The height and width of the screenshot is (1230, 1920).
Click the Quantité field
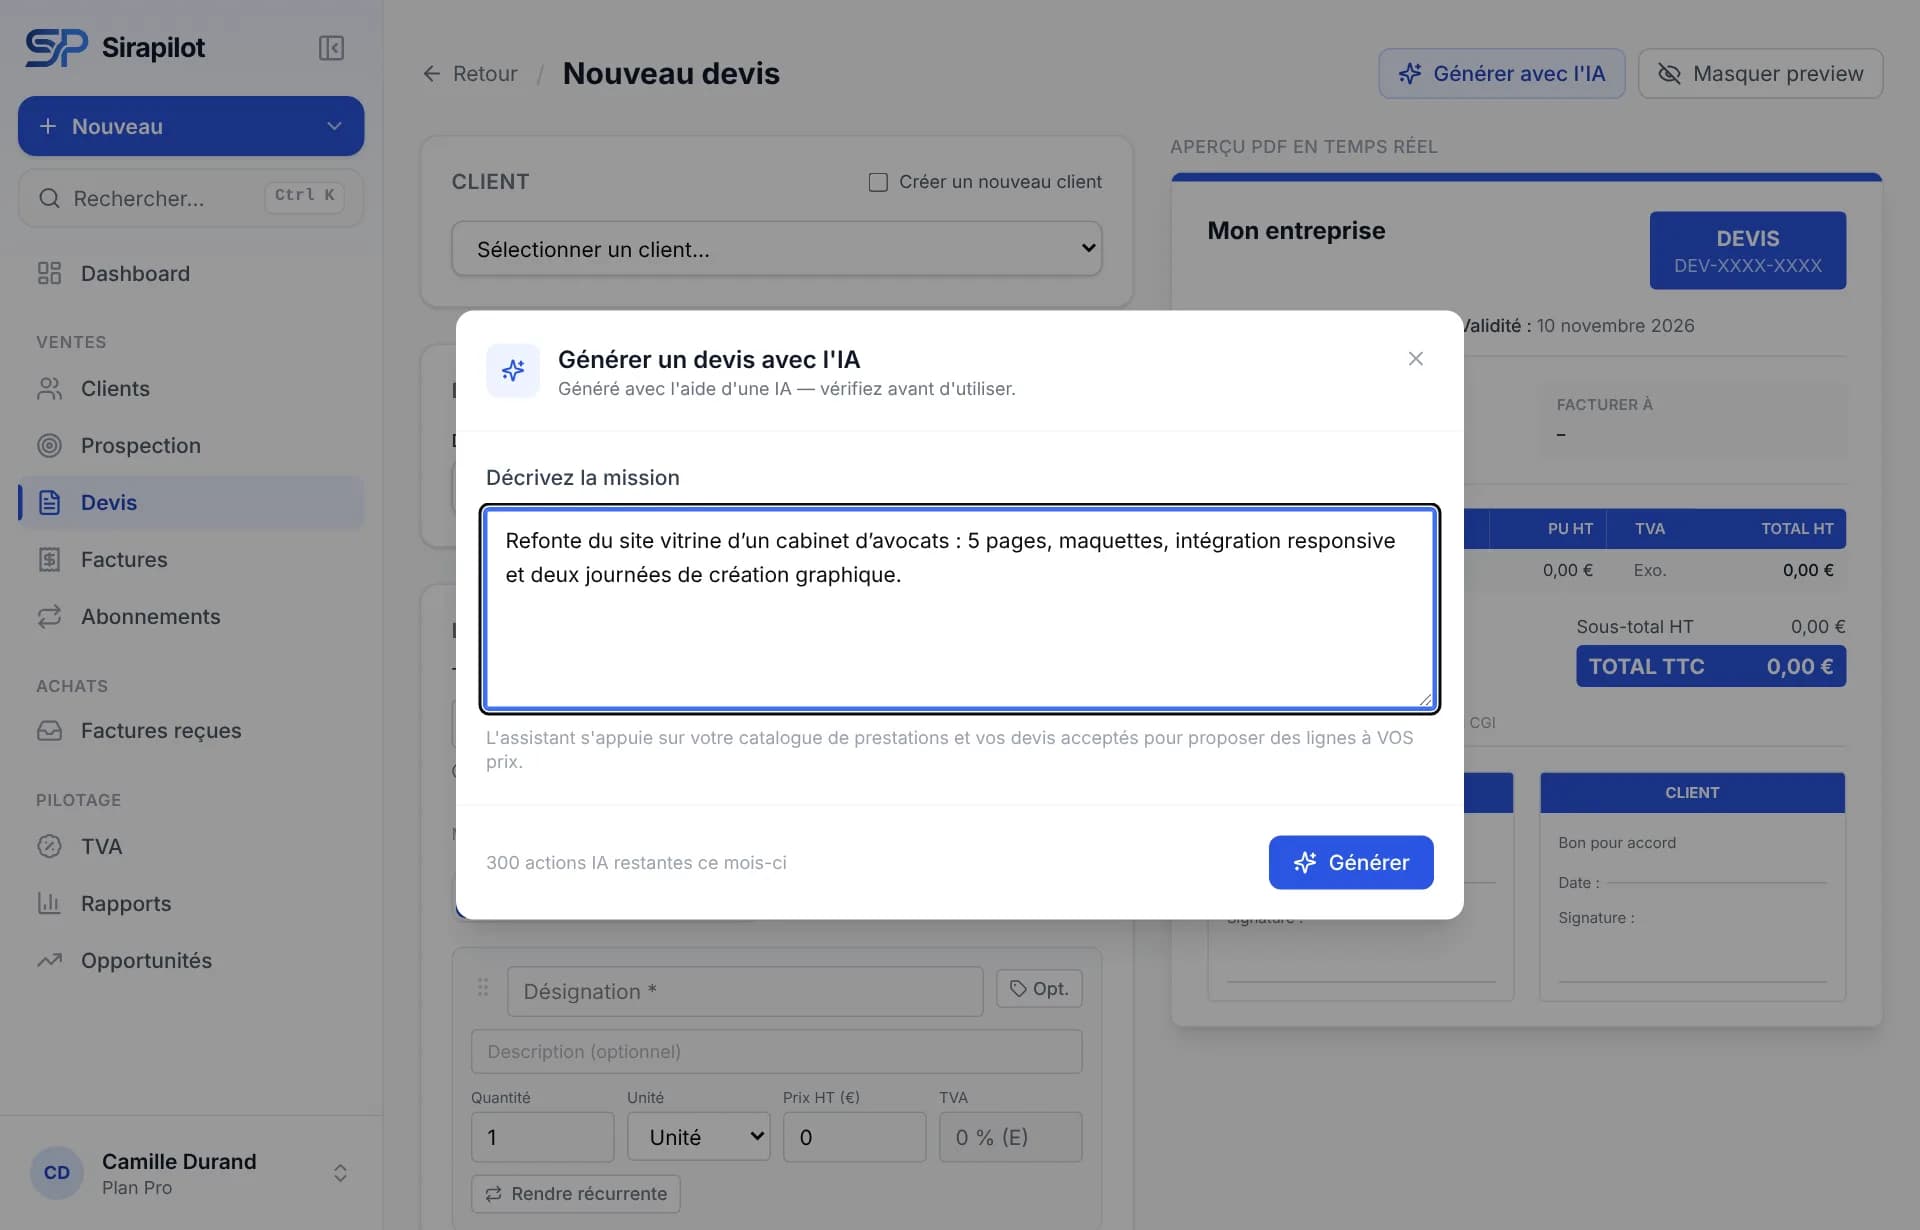click(x=542, y=1137)
